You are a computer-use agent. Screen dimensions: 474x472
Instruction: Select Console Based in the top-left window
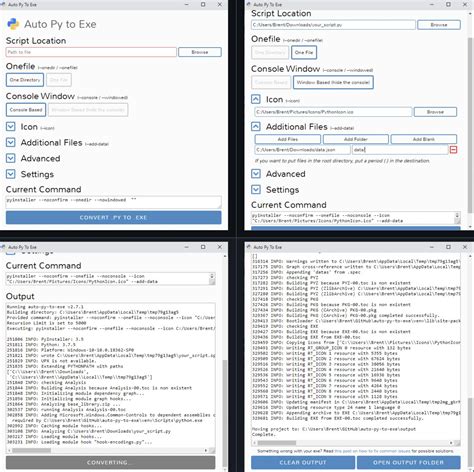[x=26, y=110]
